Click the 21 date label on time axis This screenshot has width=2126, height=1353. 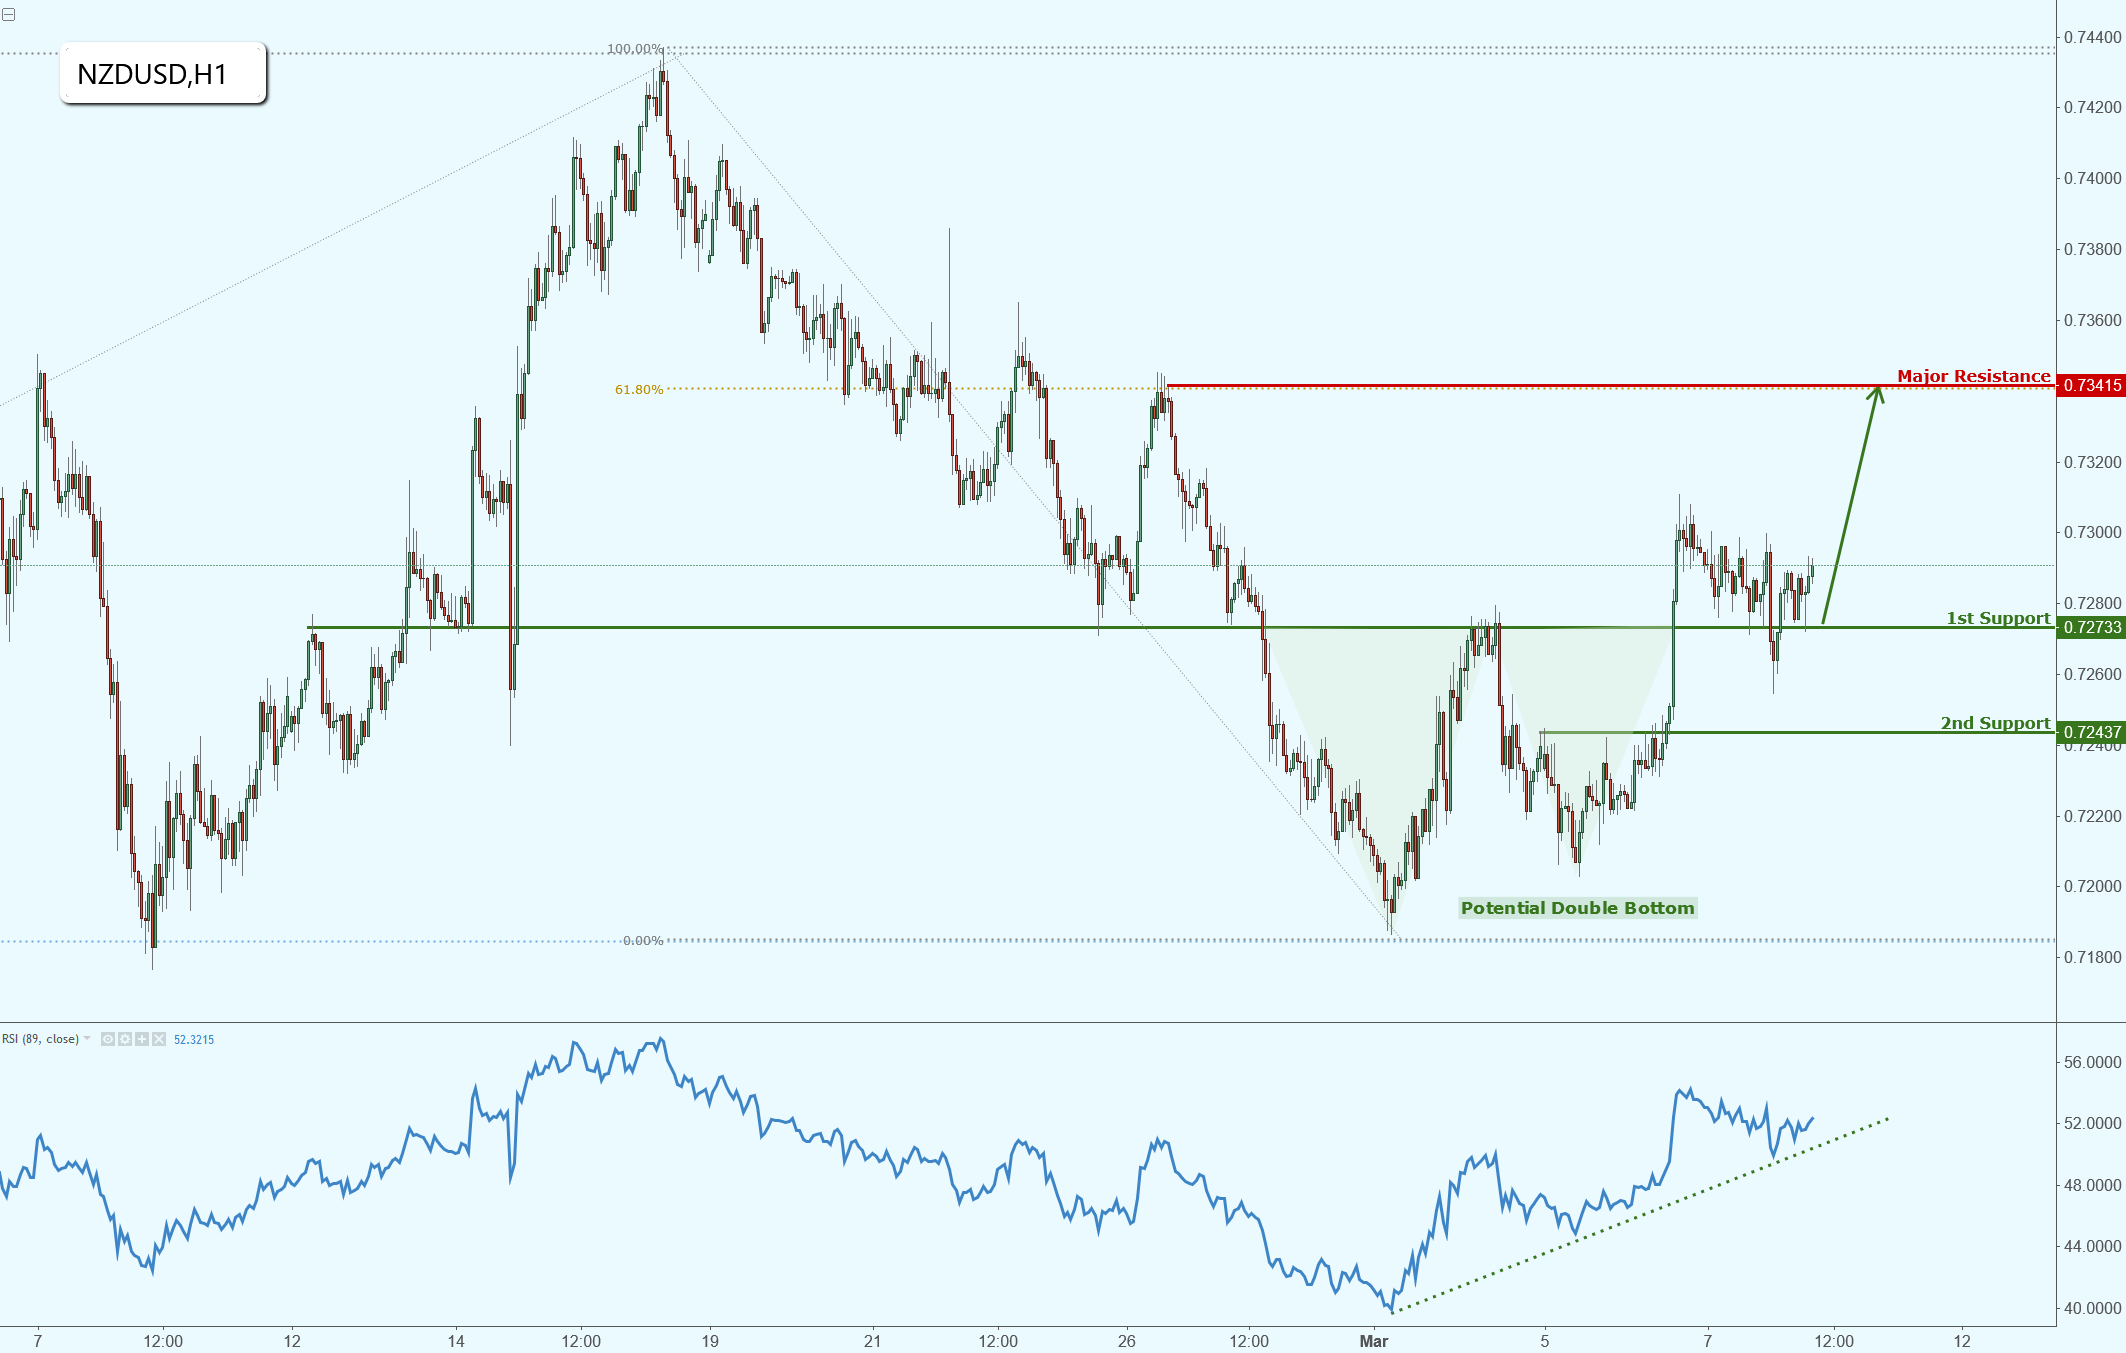pyautogui.click(x=872, y=1341)
